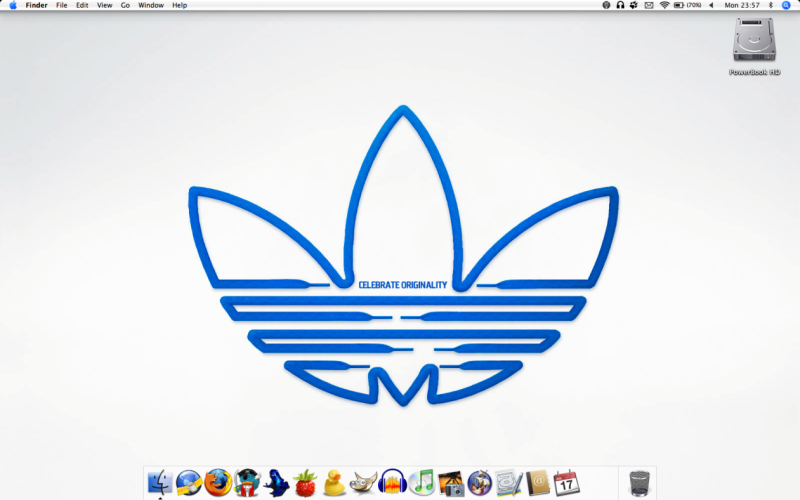Open Finder from the dock
Screen dimensions: 800x500
coord(160,483)
